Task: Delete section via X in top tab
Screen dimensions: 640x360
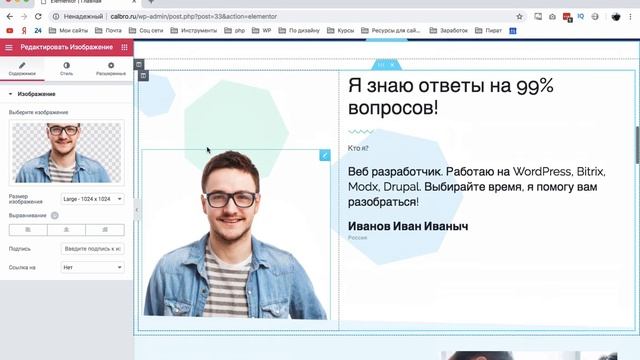Action: [392, 65]
